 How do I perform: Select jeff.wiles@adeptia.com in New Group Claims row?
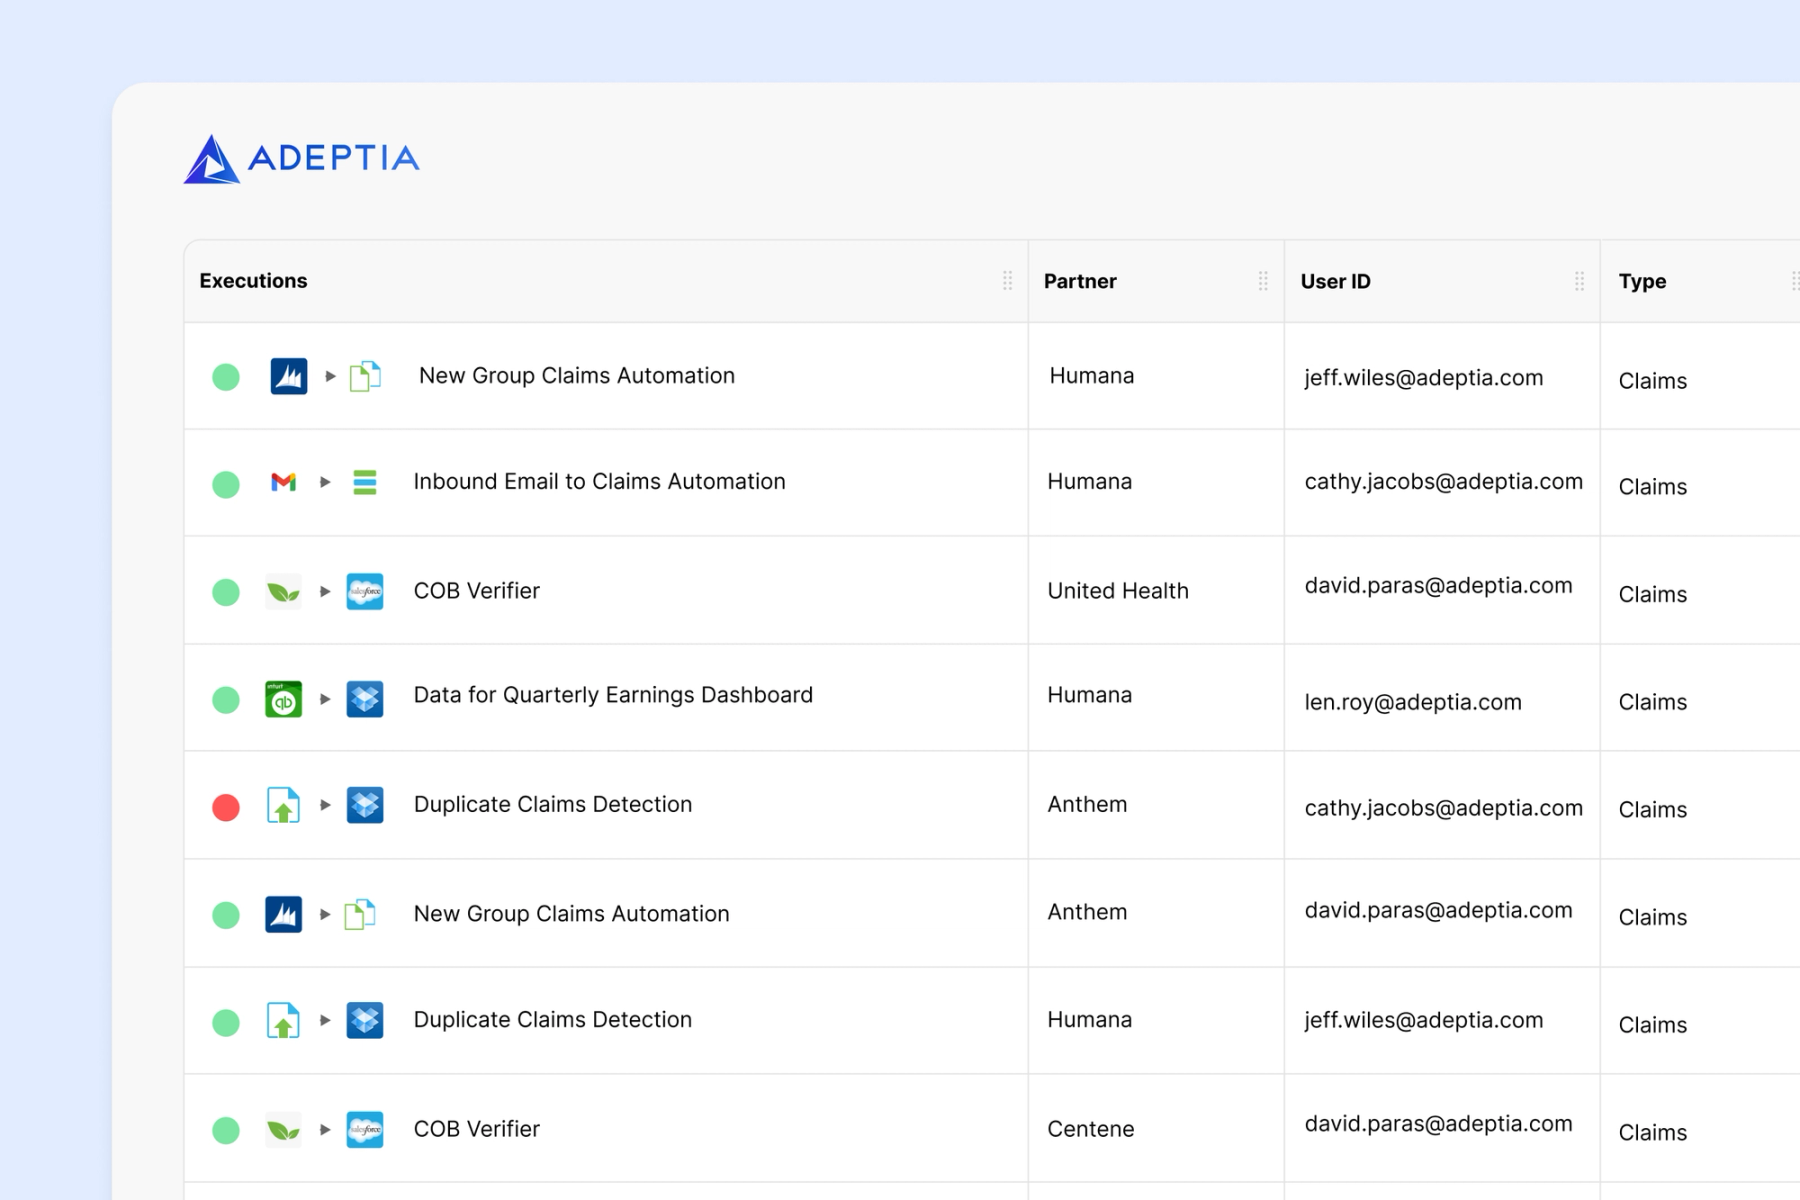(x=1423, y=378)
